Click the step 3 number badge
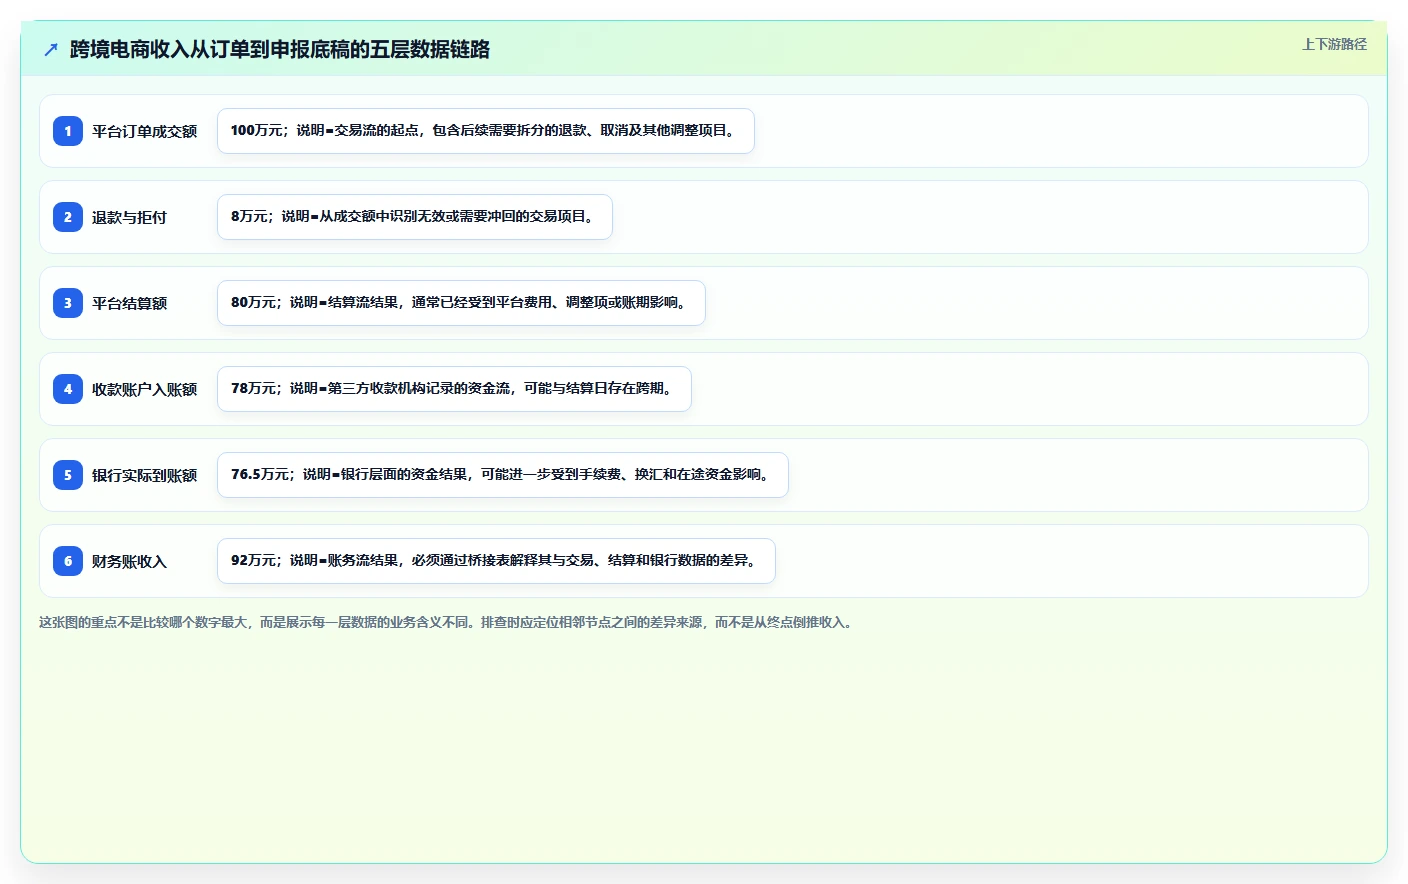The image size is (1408, 884). pos(68,303)
